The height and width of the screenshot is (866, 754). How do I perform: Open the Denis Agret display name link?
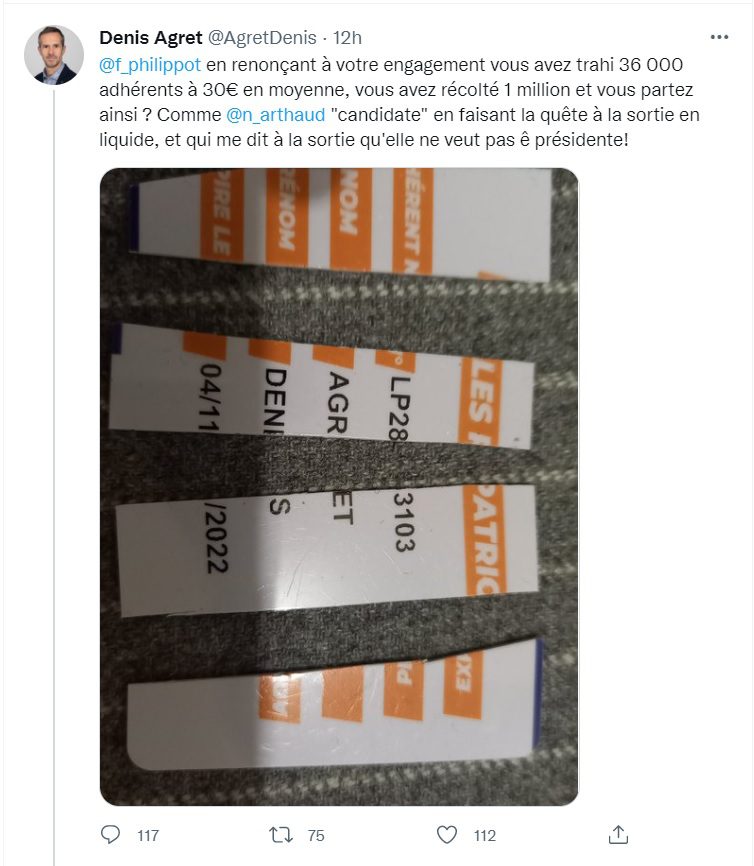pyautogui.click(x=151, y=38)
